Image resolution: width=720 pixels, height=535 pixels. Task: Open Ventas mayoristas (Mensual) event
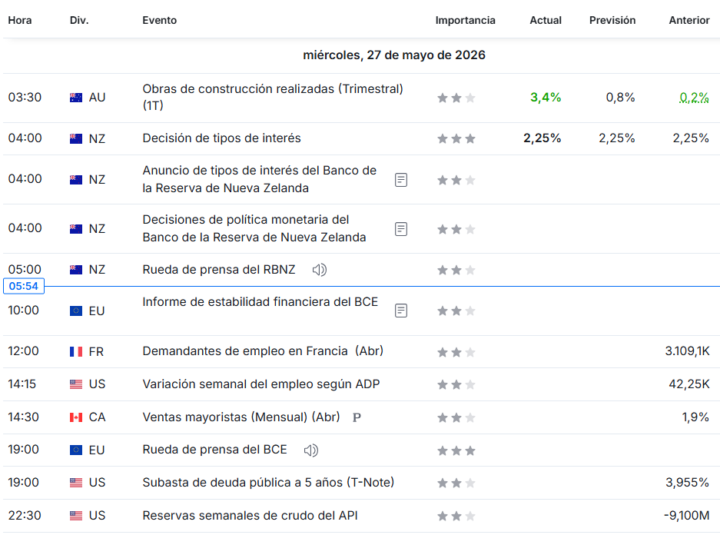[x=241, y=417]
